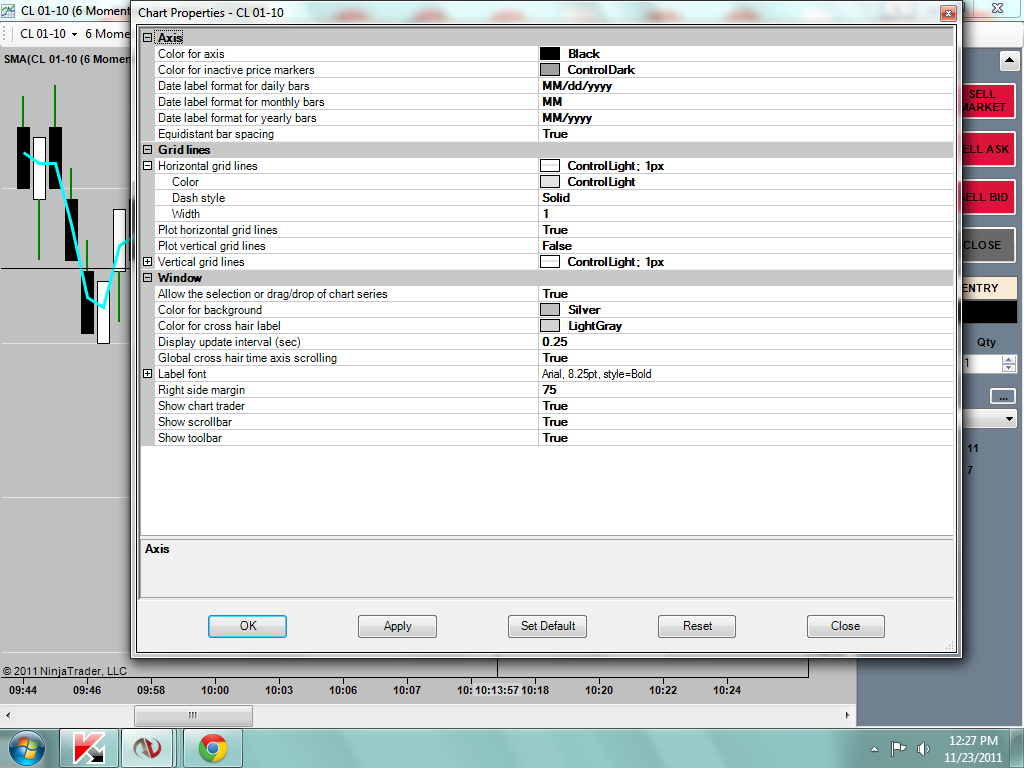This screenshot has height=768, width=1024.
Task: Open NinjaTrader from the taskbar
Action: coord(148,748)
